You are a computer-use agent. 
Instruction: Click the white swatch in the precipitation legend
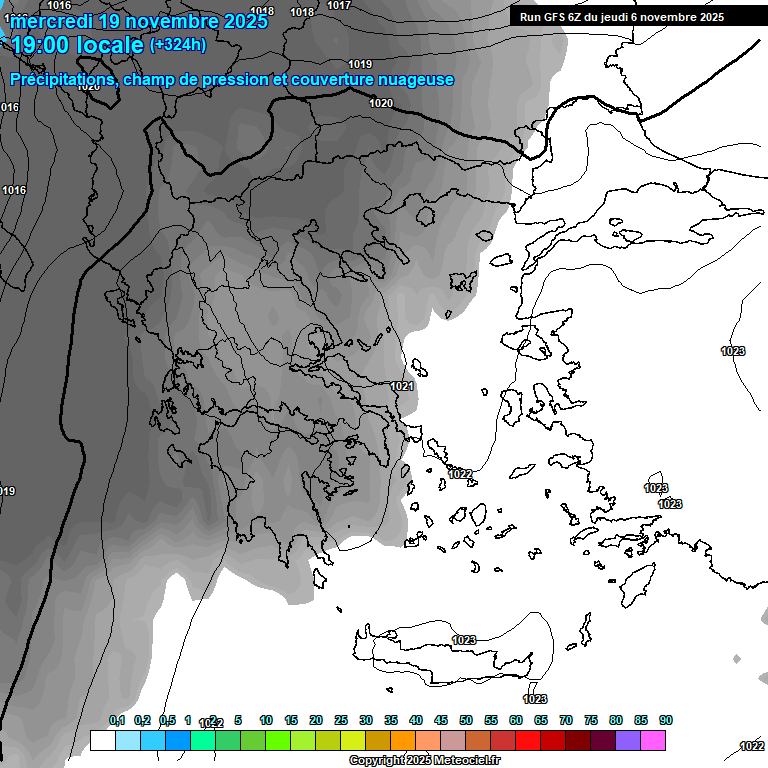(102, 740)
